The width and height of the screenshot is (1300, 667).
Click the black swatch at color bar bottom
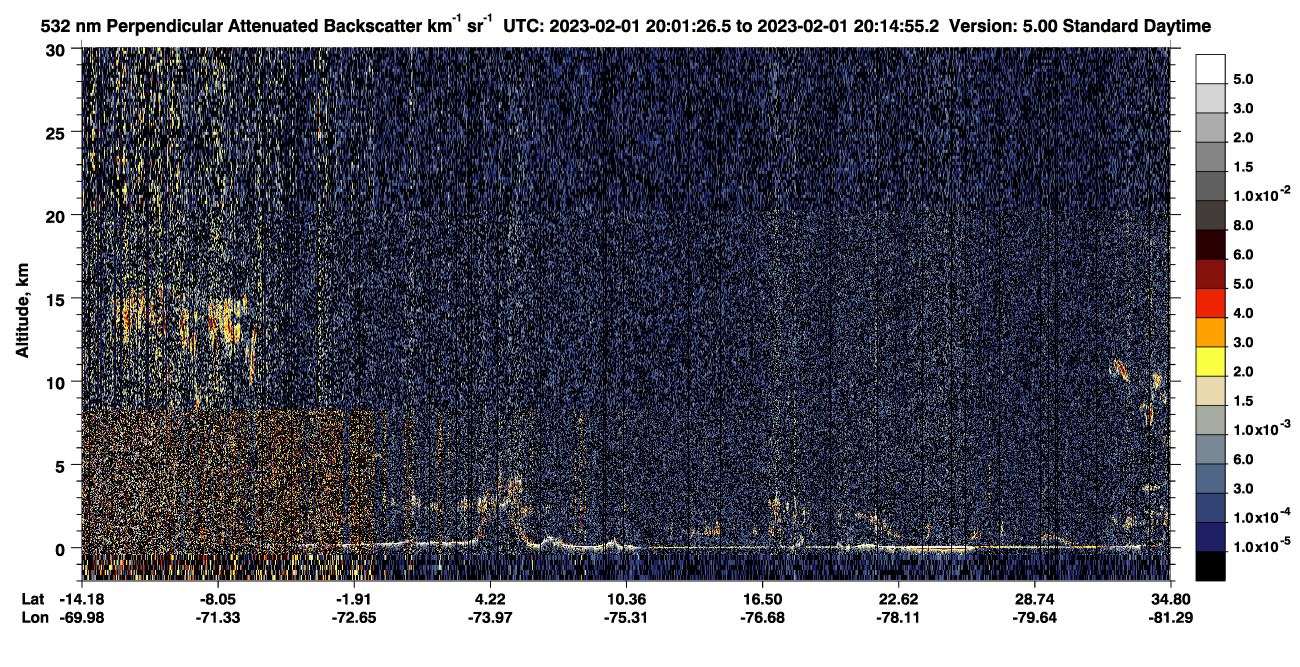pos(1210,567)
